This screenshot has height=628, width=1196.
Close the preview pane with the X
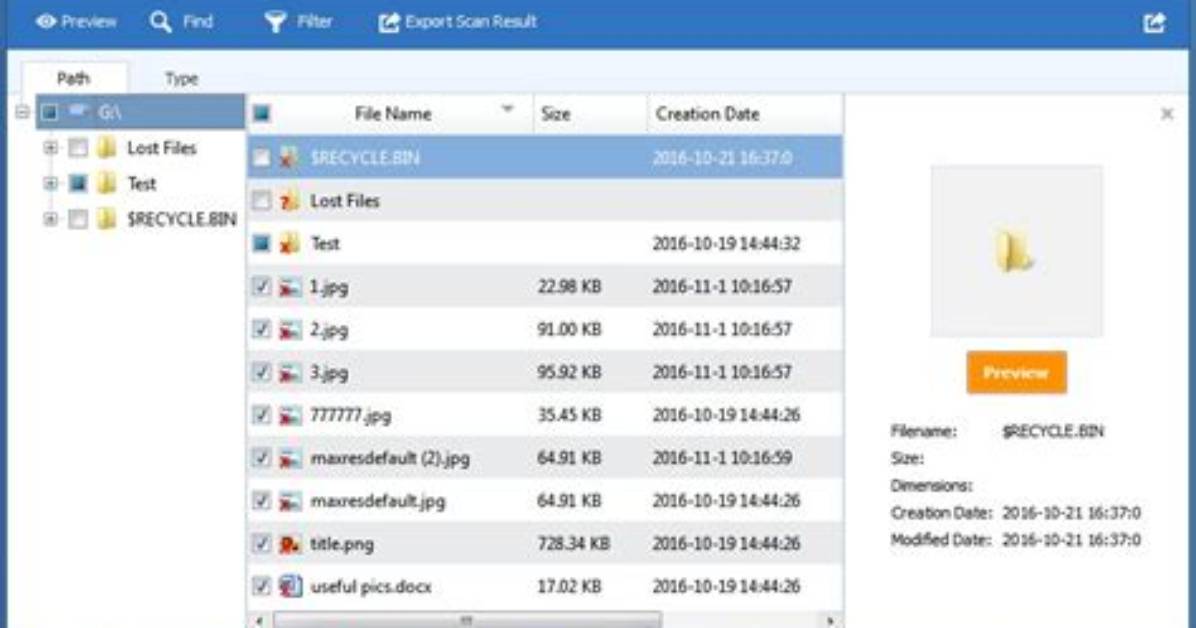(x=1167, y=114)
